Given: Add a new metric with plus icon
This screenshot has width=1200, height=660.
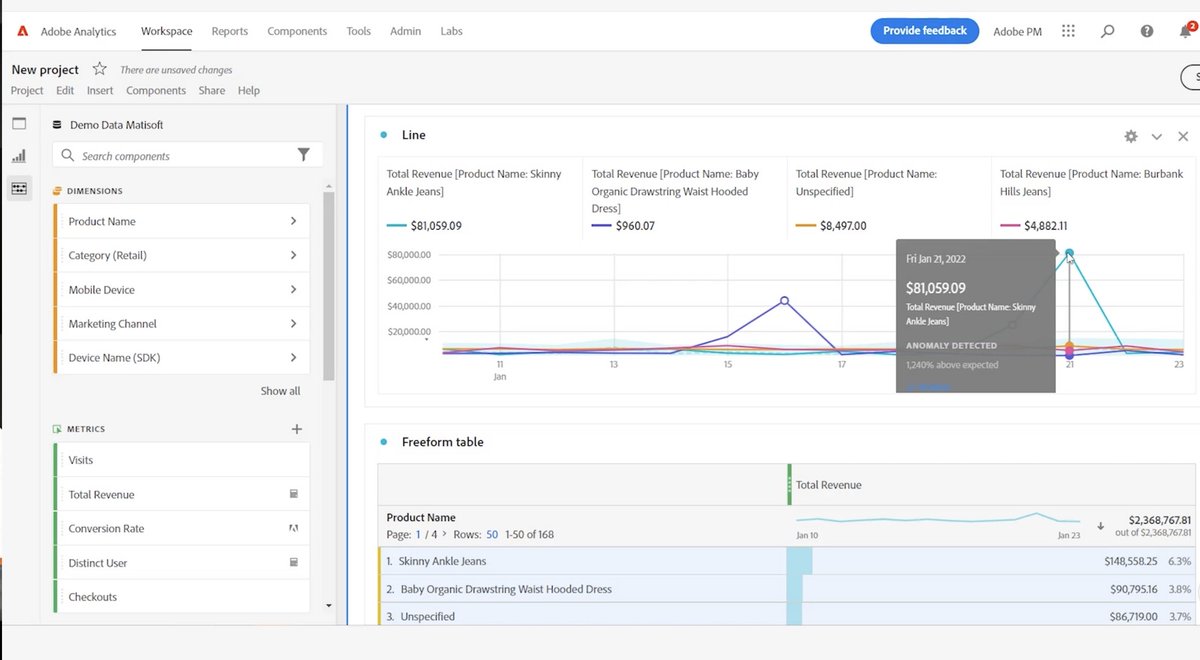Looking at the screenshot, I should (296, 429).
